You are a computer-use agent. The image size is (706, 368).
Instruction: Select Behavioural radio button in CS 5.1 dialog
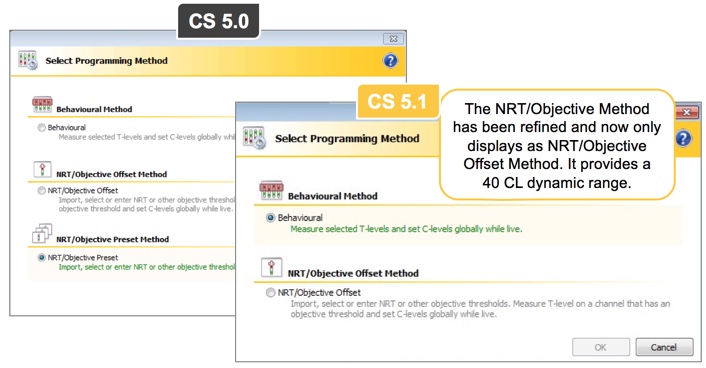(270, 218)
